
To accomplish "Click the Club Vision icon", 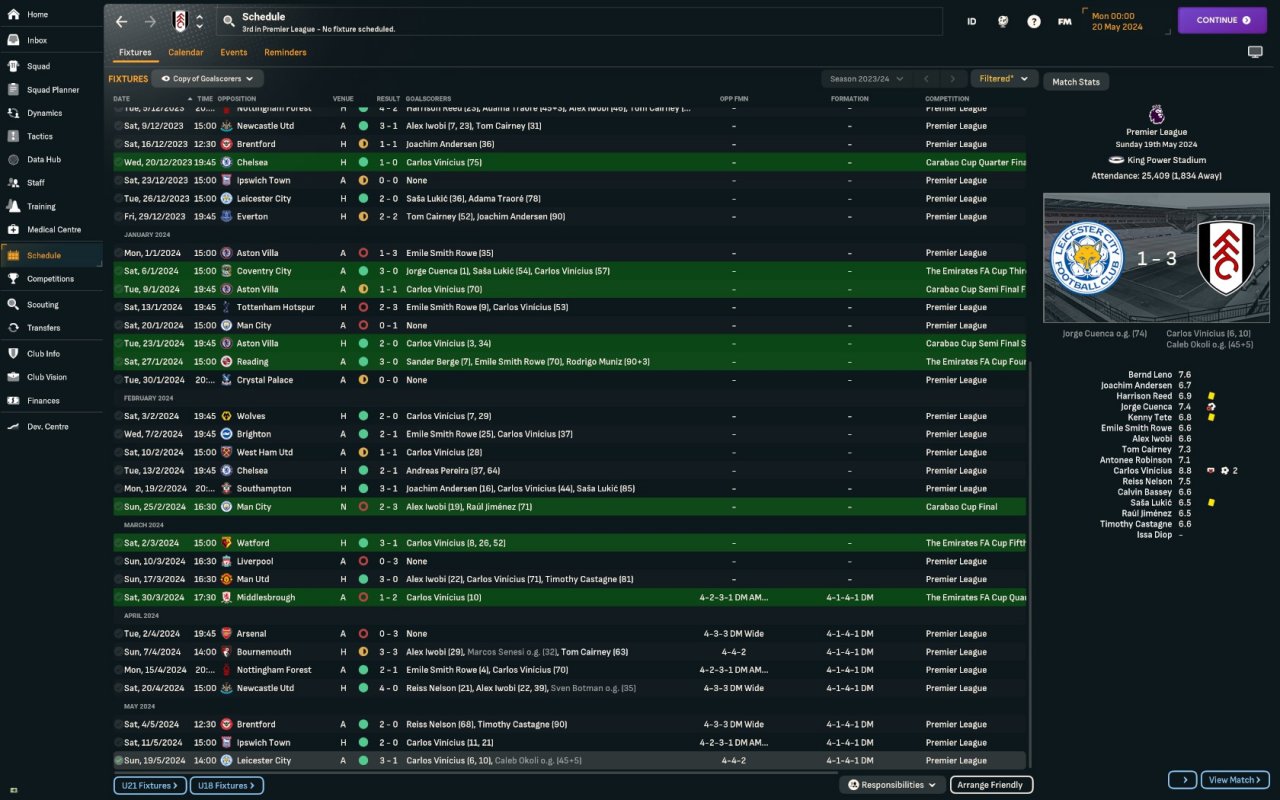I will [x=13, y=377].
